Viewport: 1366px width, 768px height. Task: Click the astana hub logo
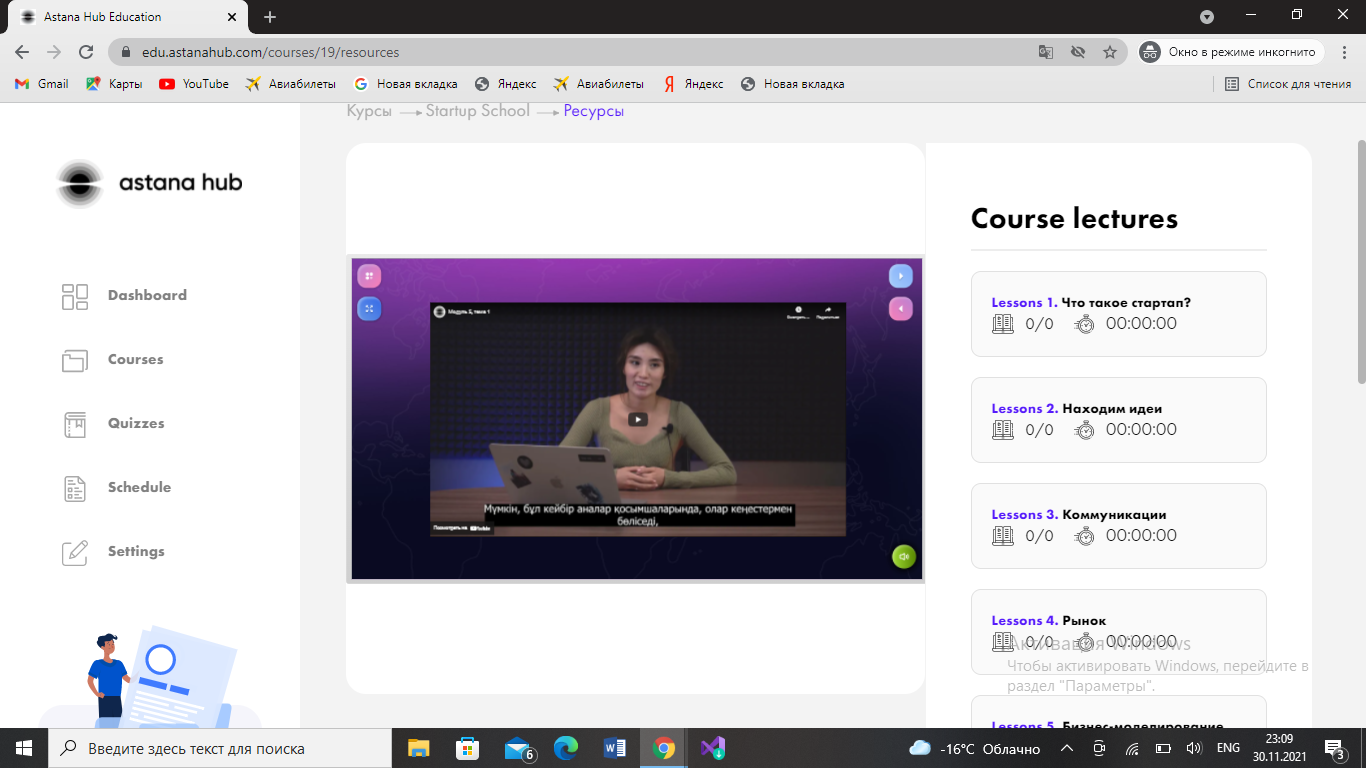(149, 183)
